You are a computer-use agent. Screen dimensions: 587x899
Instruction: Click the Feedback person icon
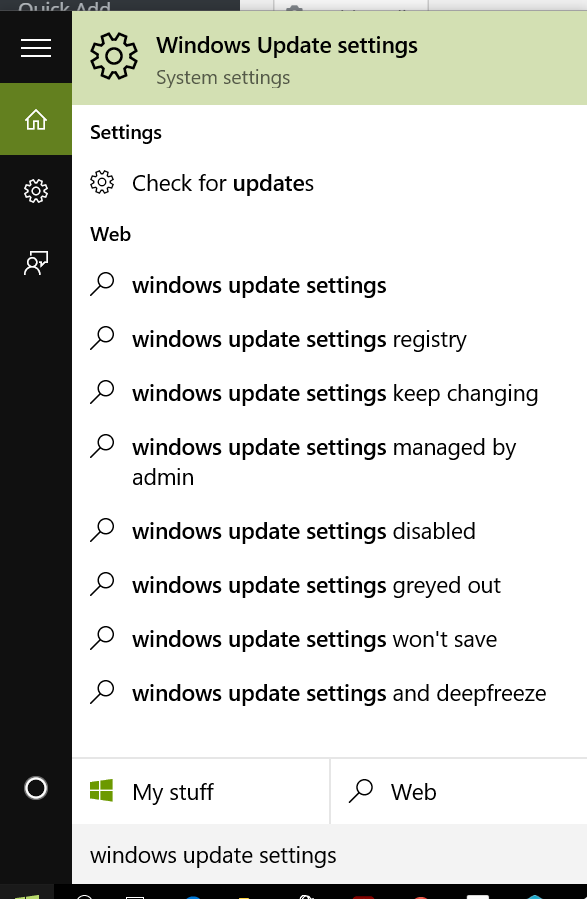(36, 263)
